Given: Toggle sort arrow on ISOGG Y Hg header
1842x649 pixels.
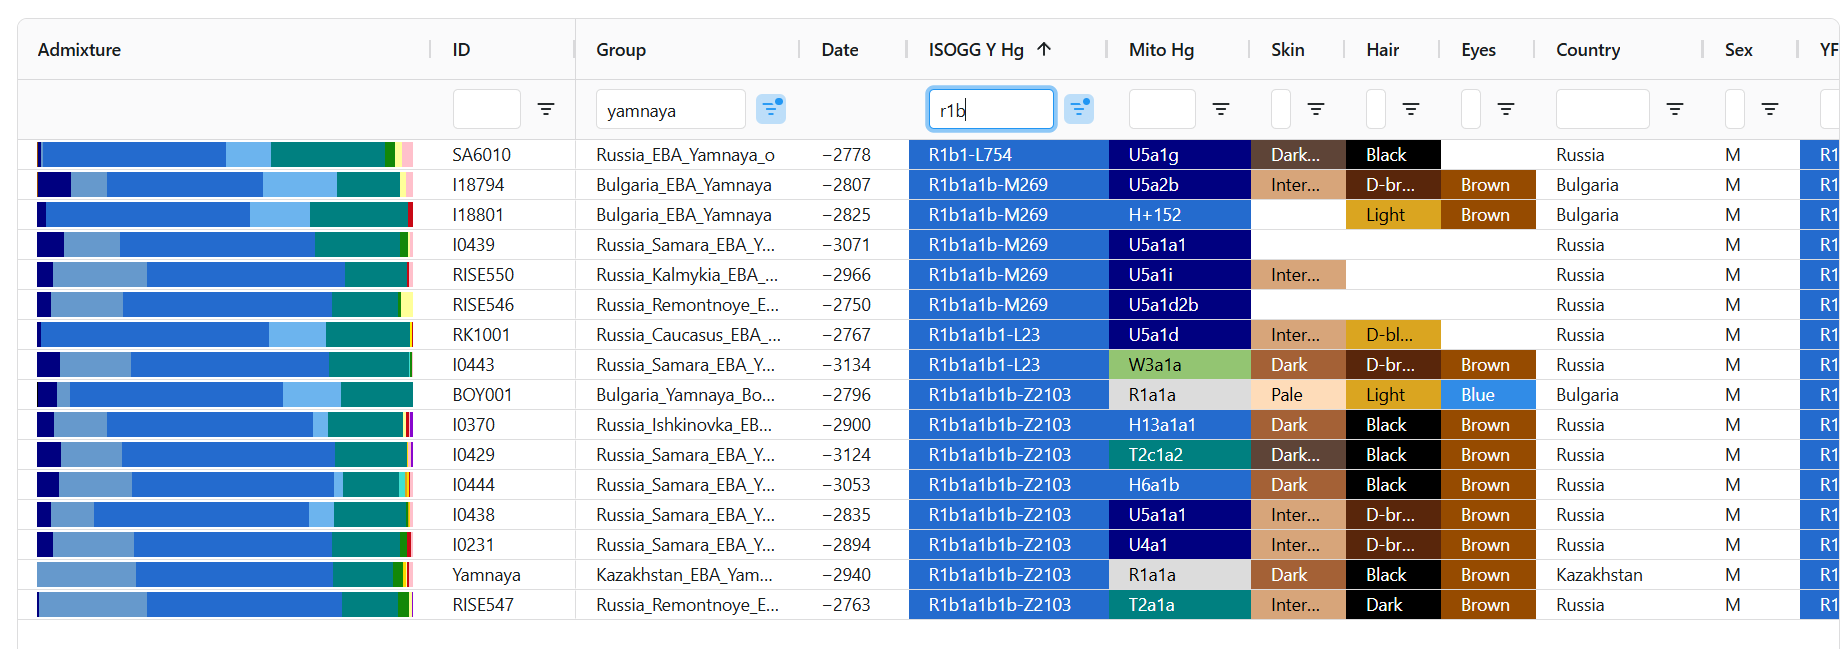Looking at the screenshot, I should click(1044, 49).
